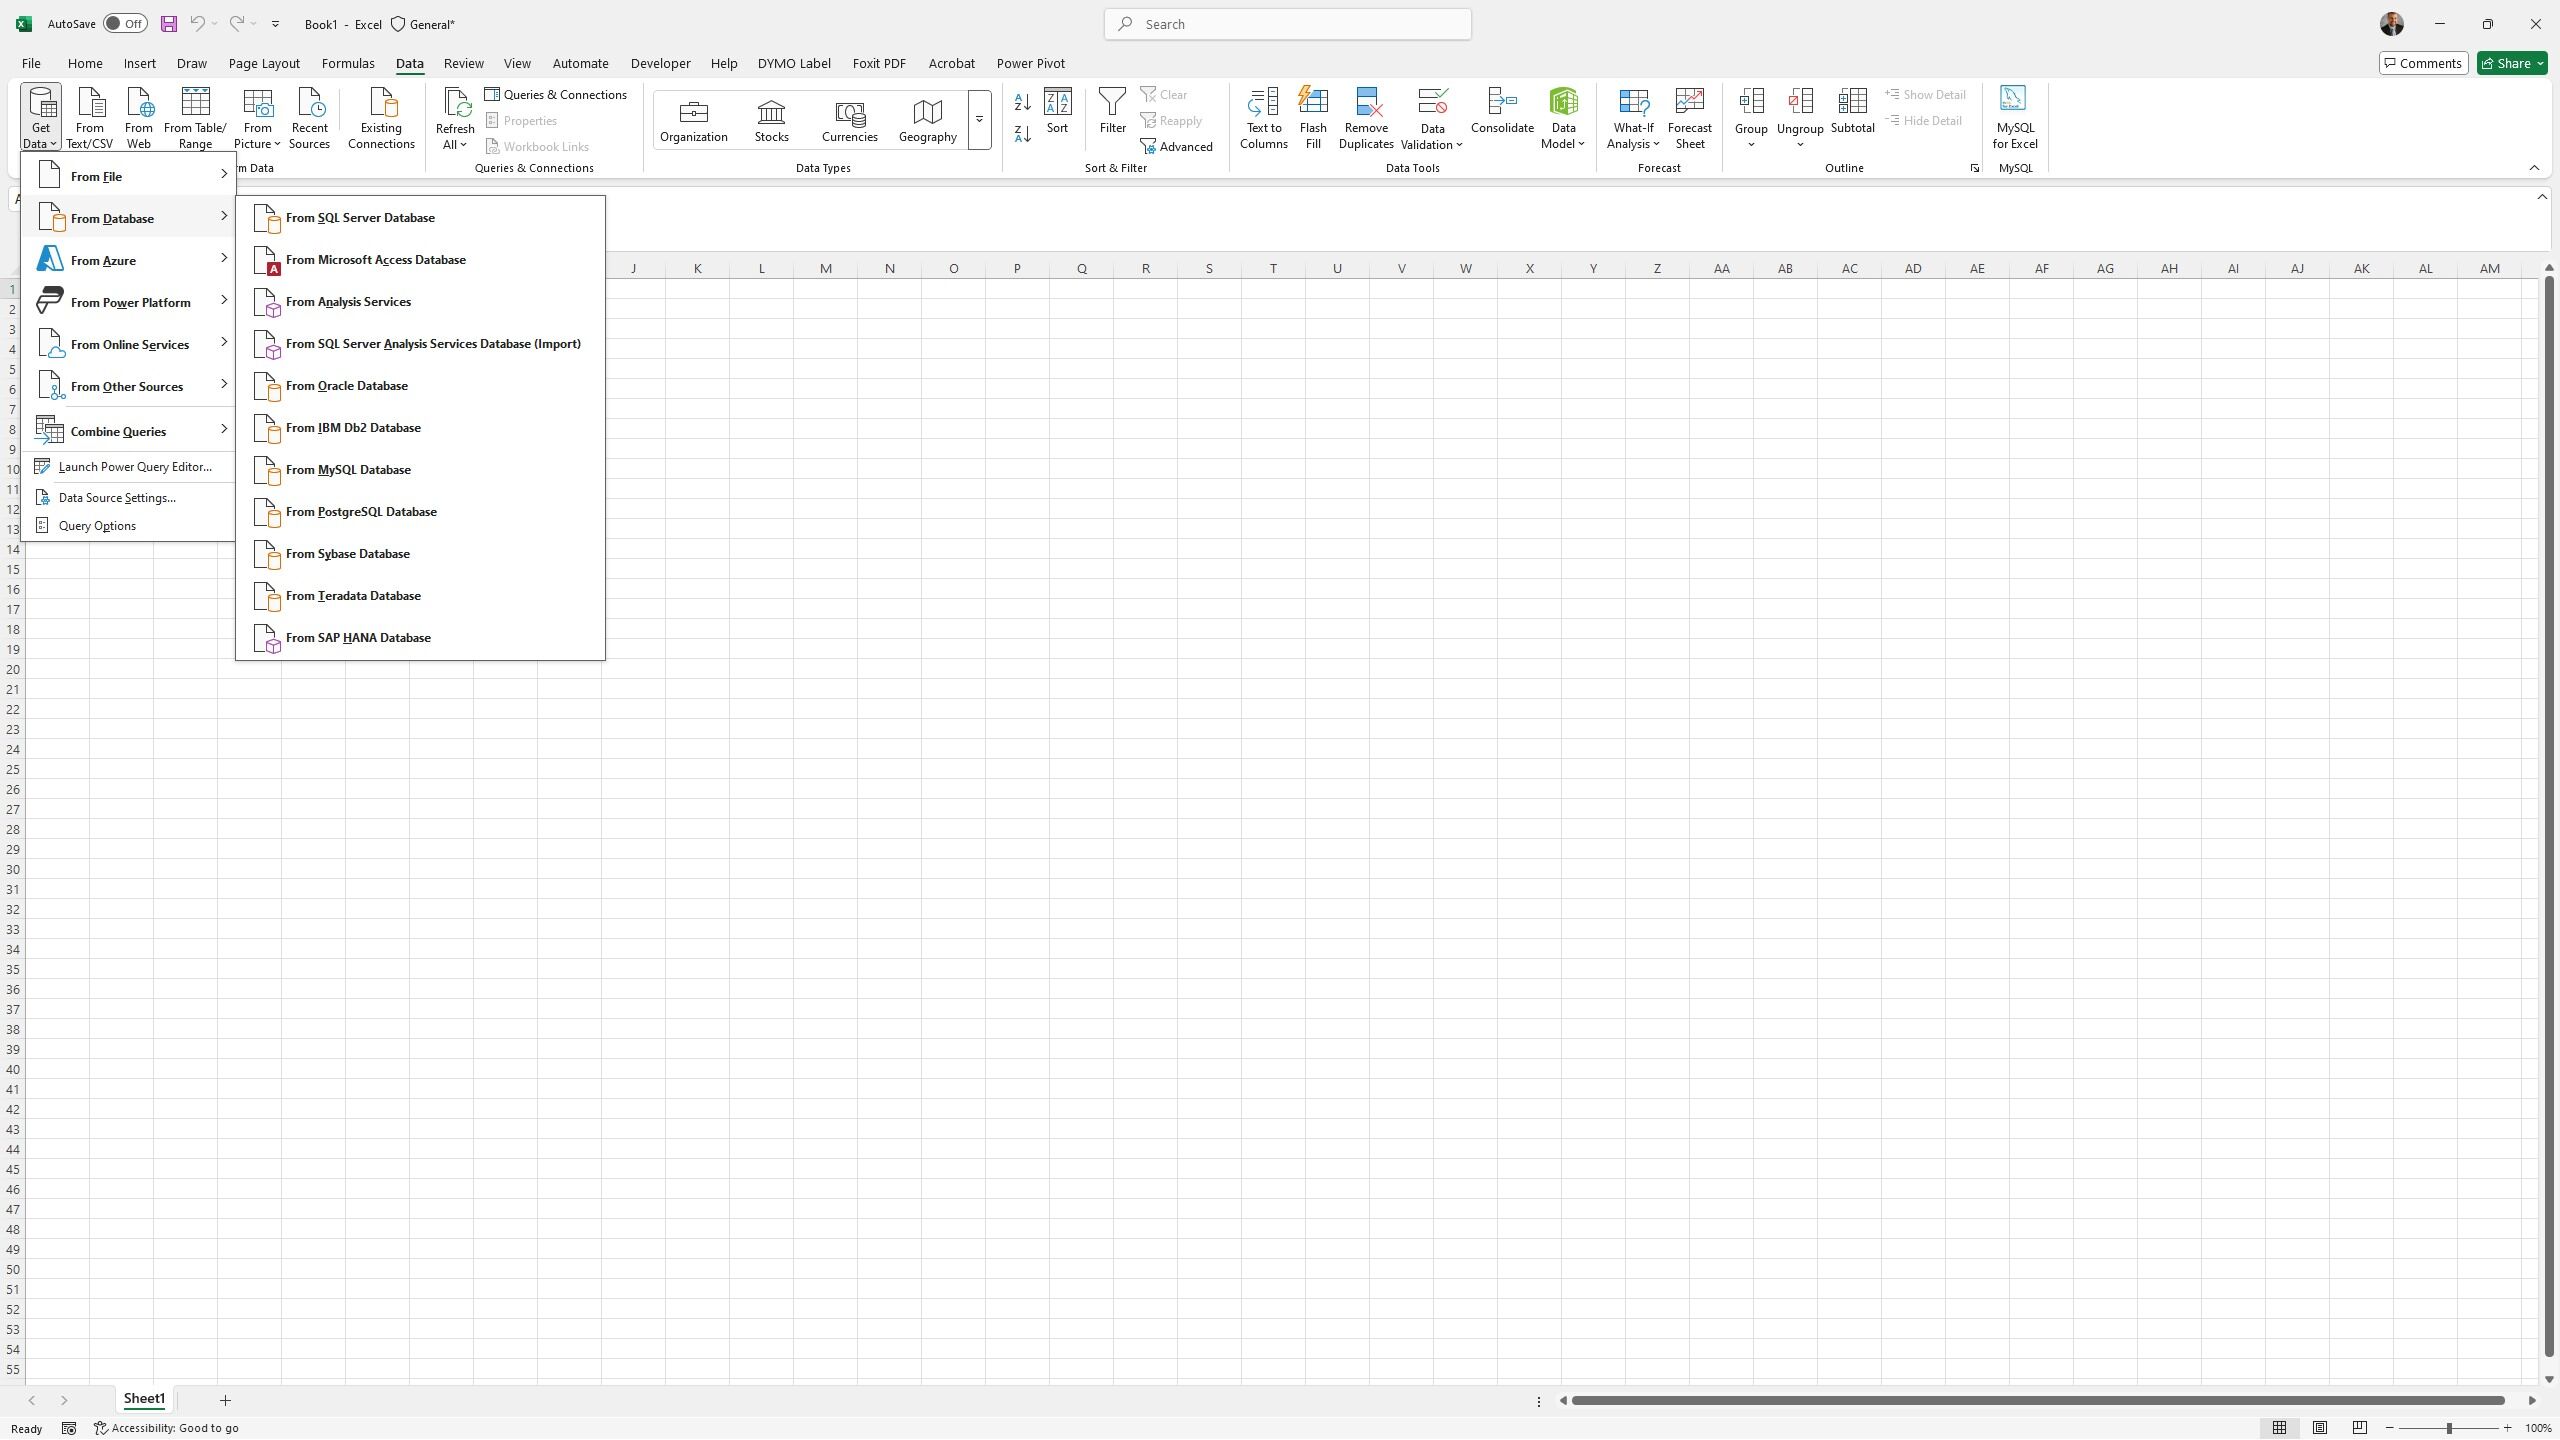Expand the Data Types gallery
This screenshot has height=1440, width=2560.
(x=979, y=120)
